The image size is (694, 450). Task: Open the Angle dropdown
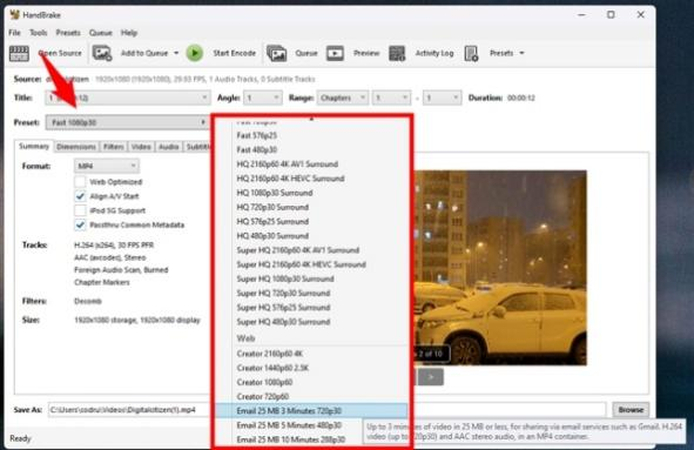262,98
